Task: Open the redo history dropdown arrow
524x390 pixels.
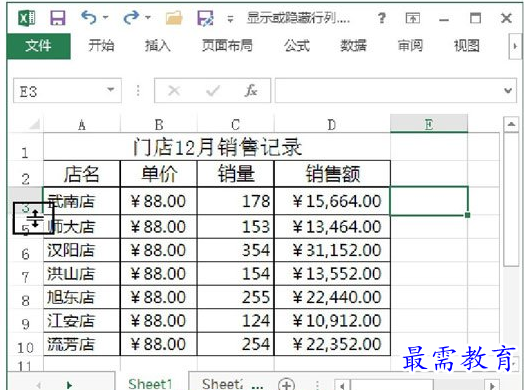Action: click(148, 17)
